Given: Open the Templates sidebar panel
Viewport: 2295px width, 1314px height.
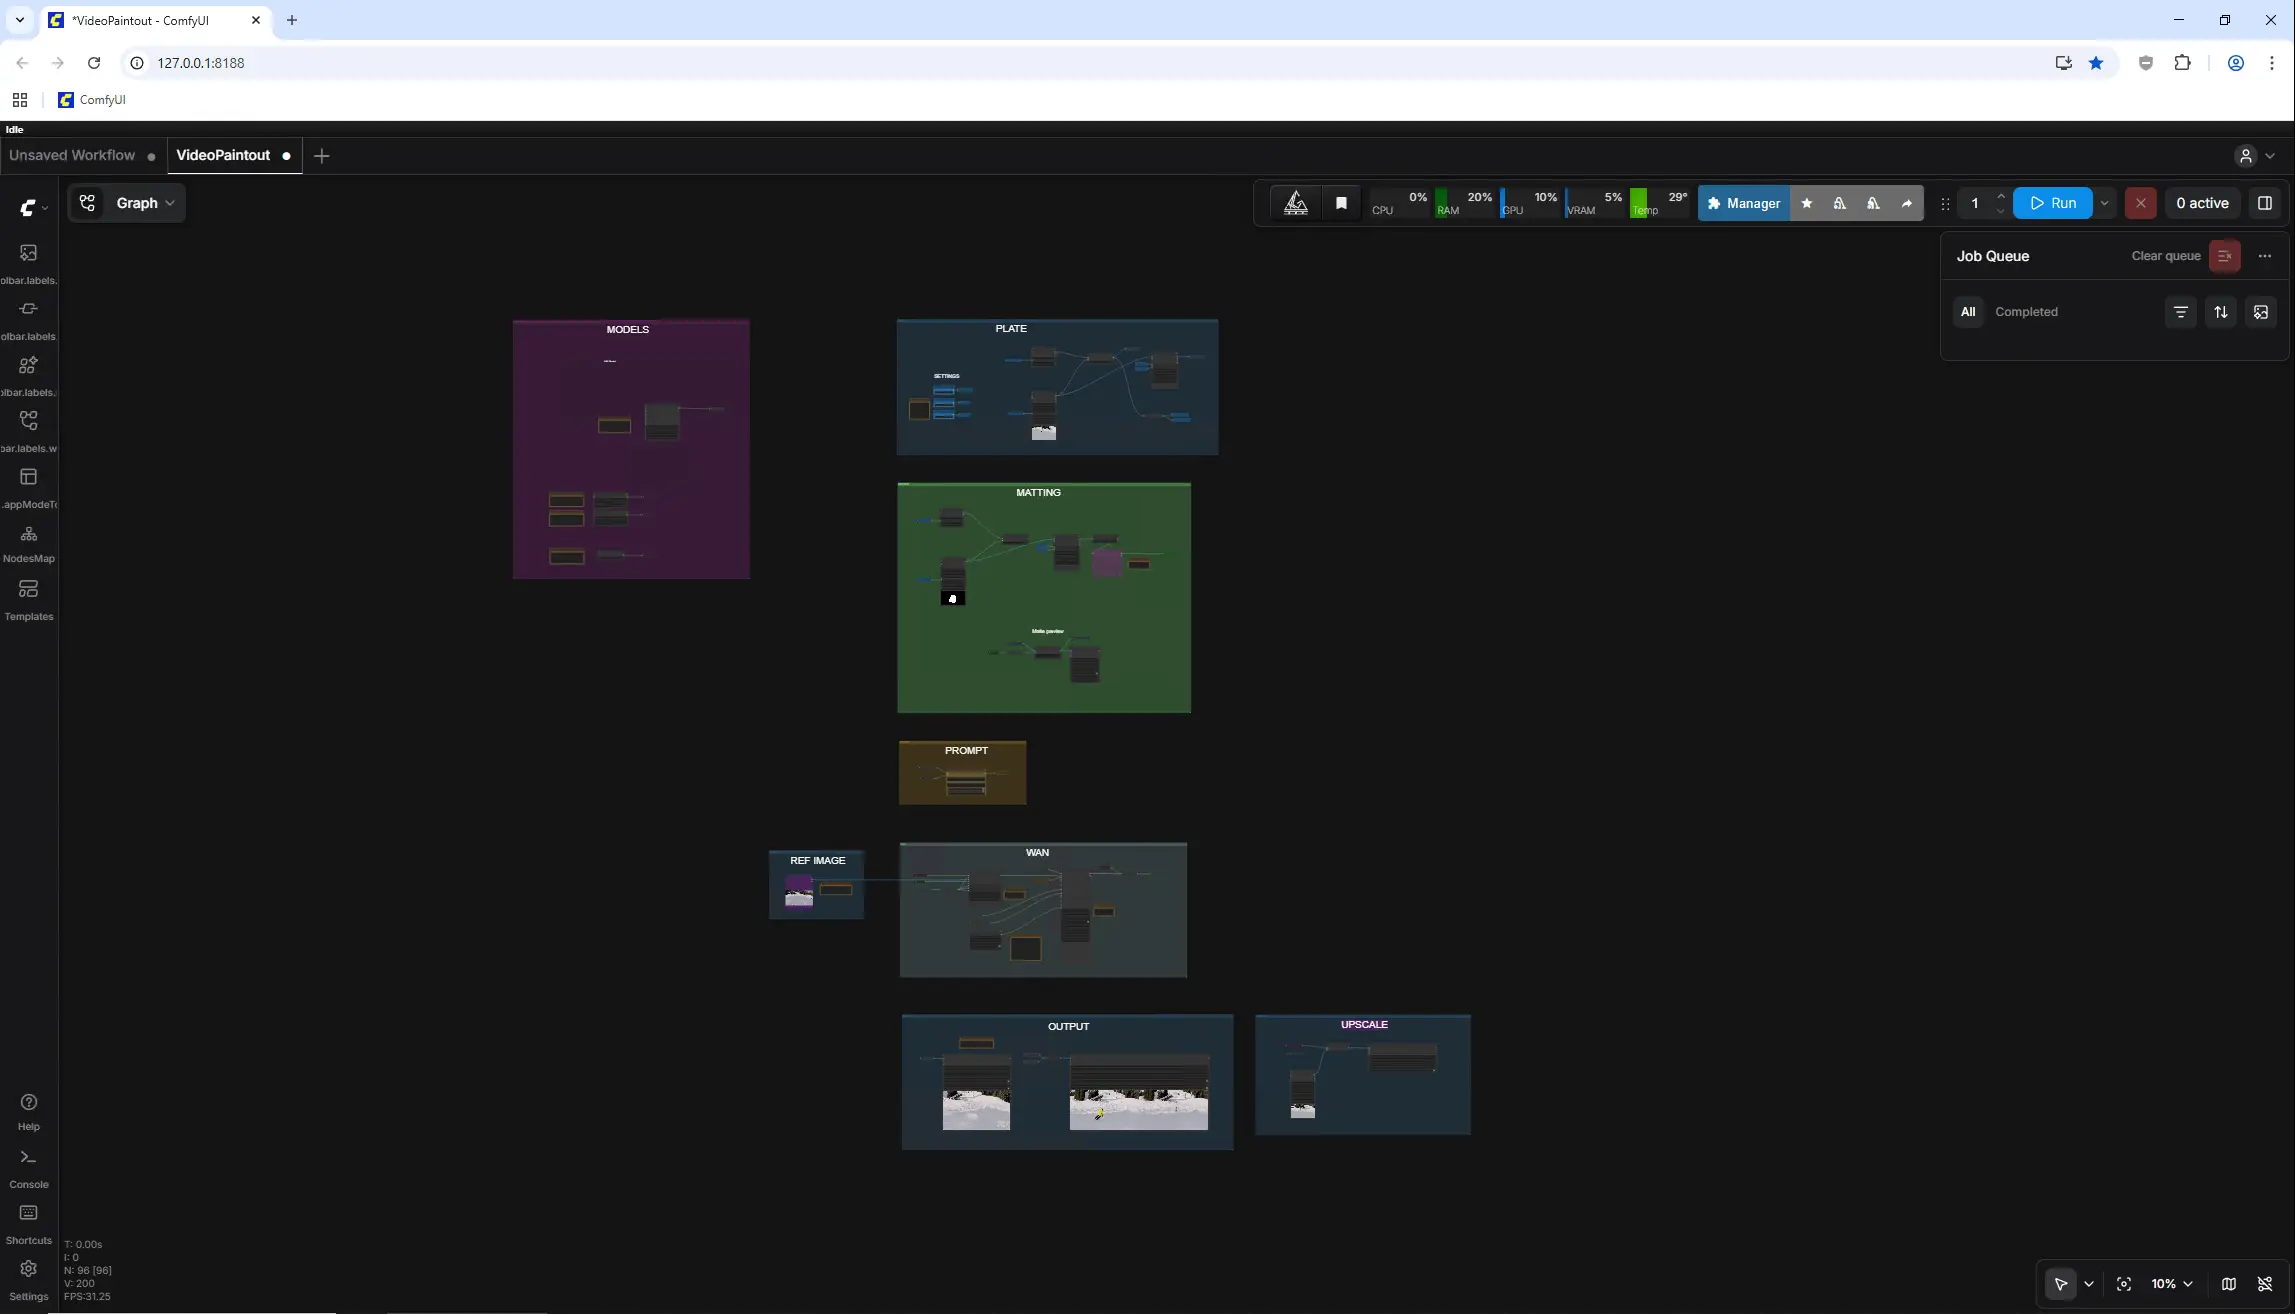Looking at the screenshot, I should tap(28, 599).
